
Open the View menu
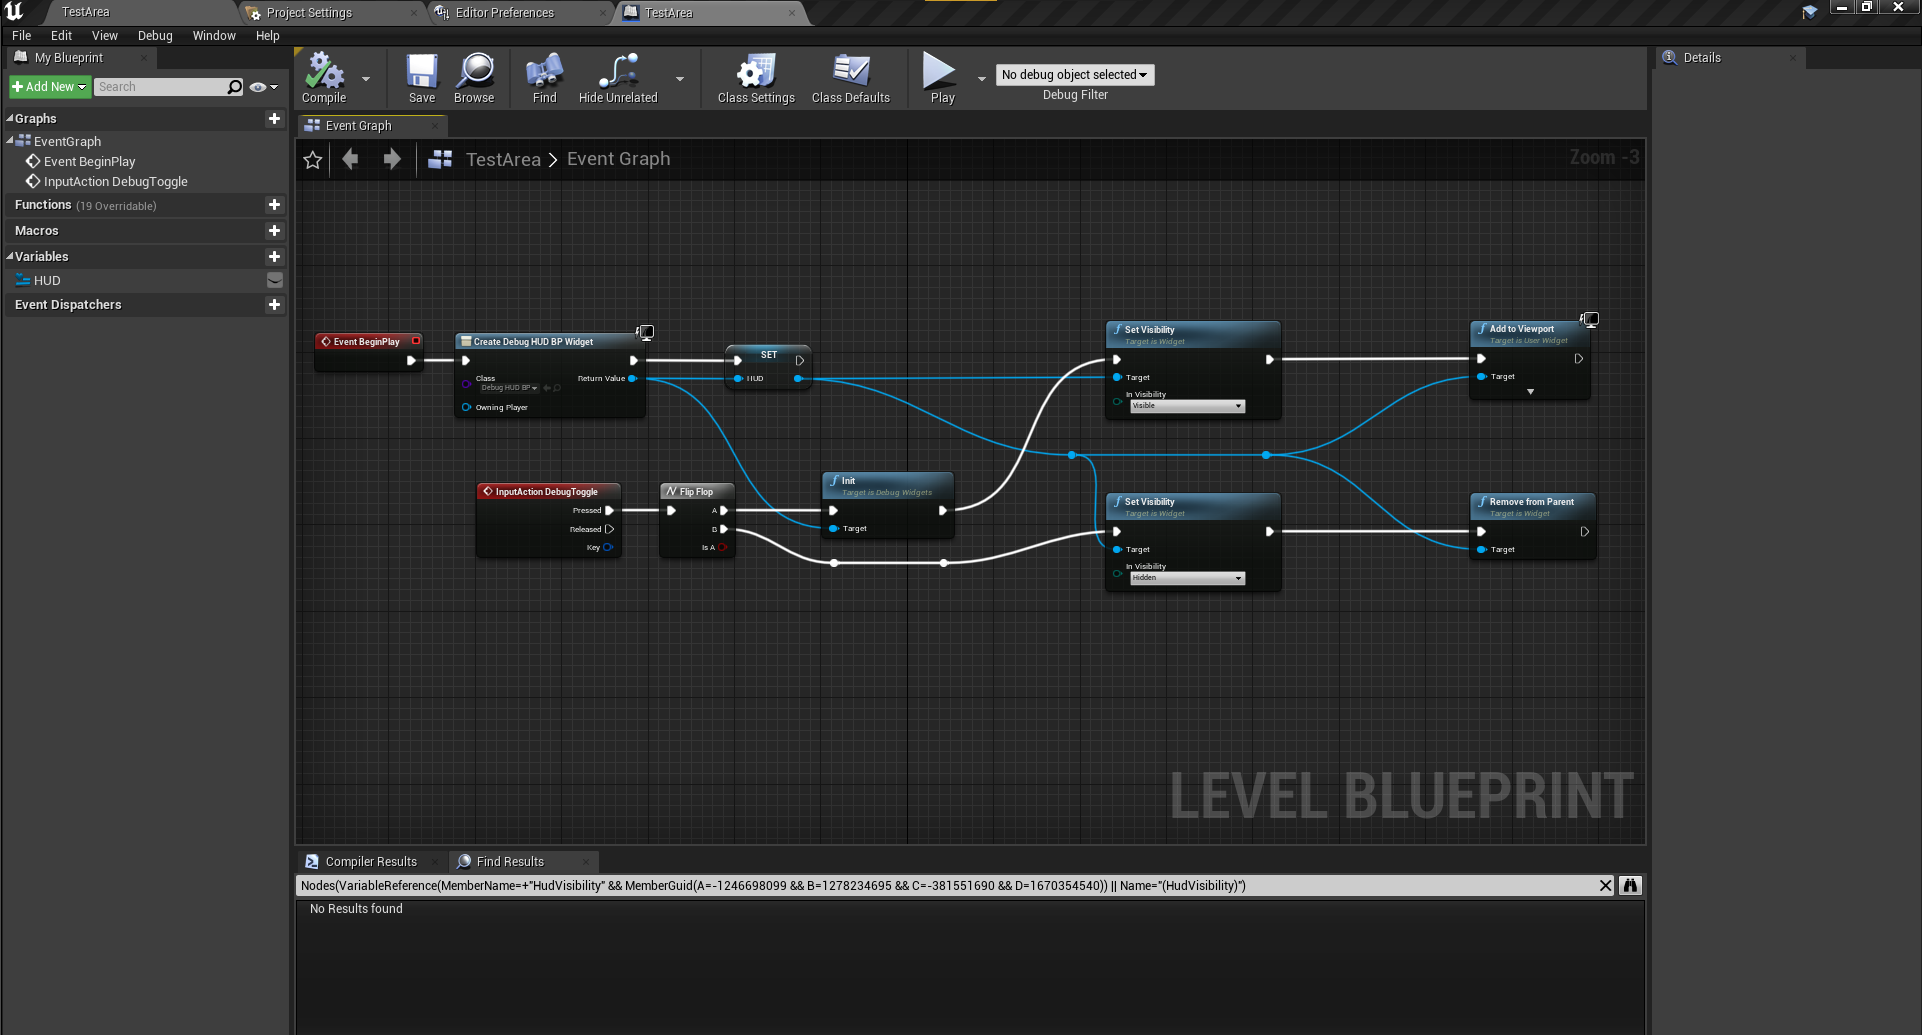[x=104, y=36]
